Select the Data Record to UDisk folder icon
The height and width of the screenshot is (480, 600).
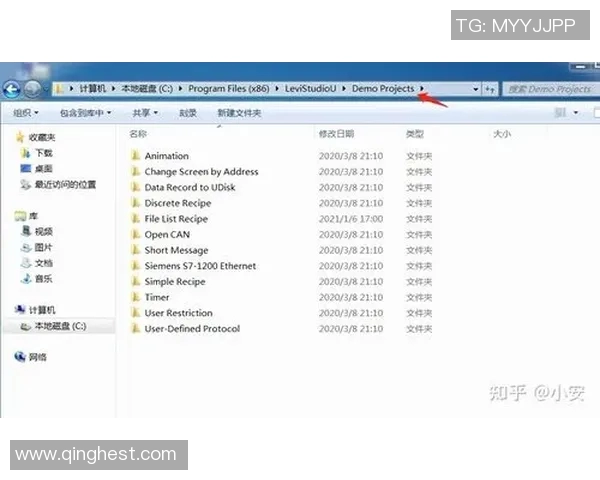coord(135,187)
